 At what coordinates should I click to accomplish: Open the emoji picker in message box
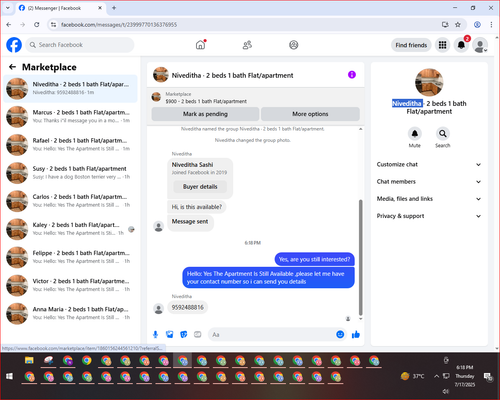pos(340,334)
